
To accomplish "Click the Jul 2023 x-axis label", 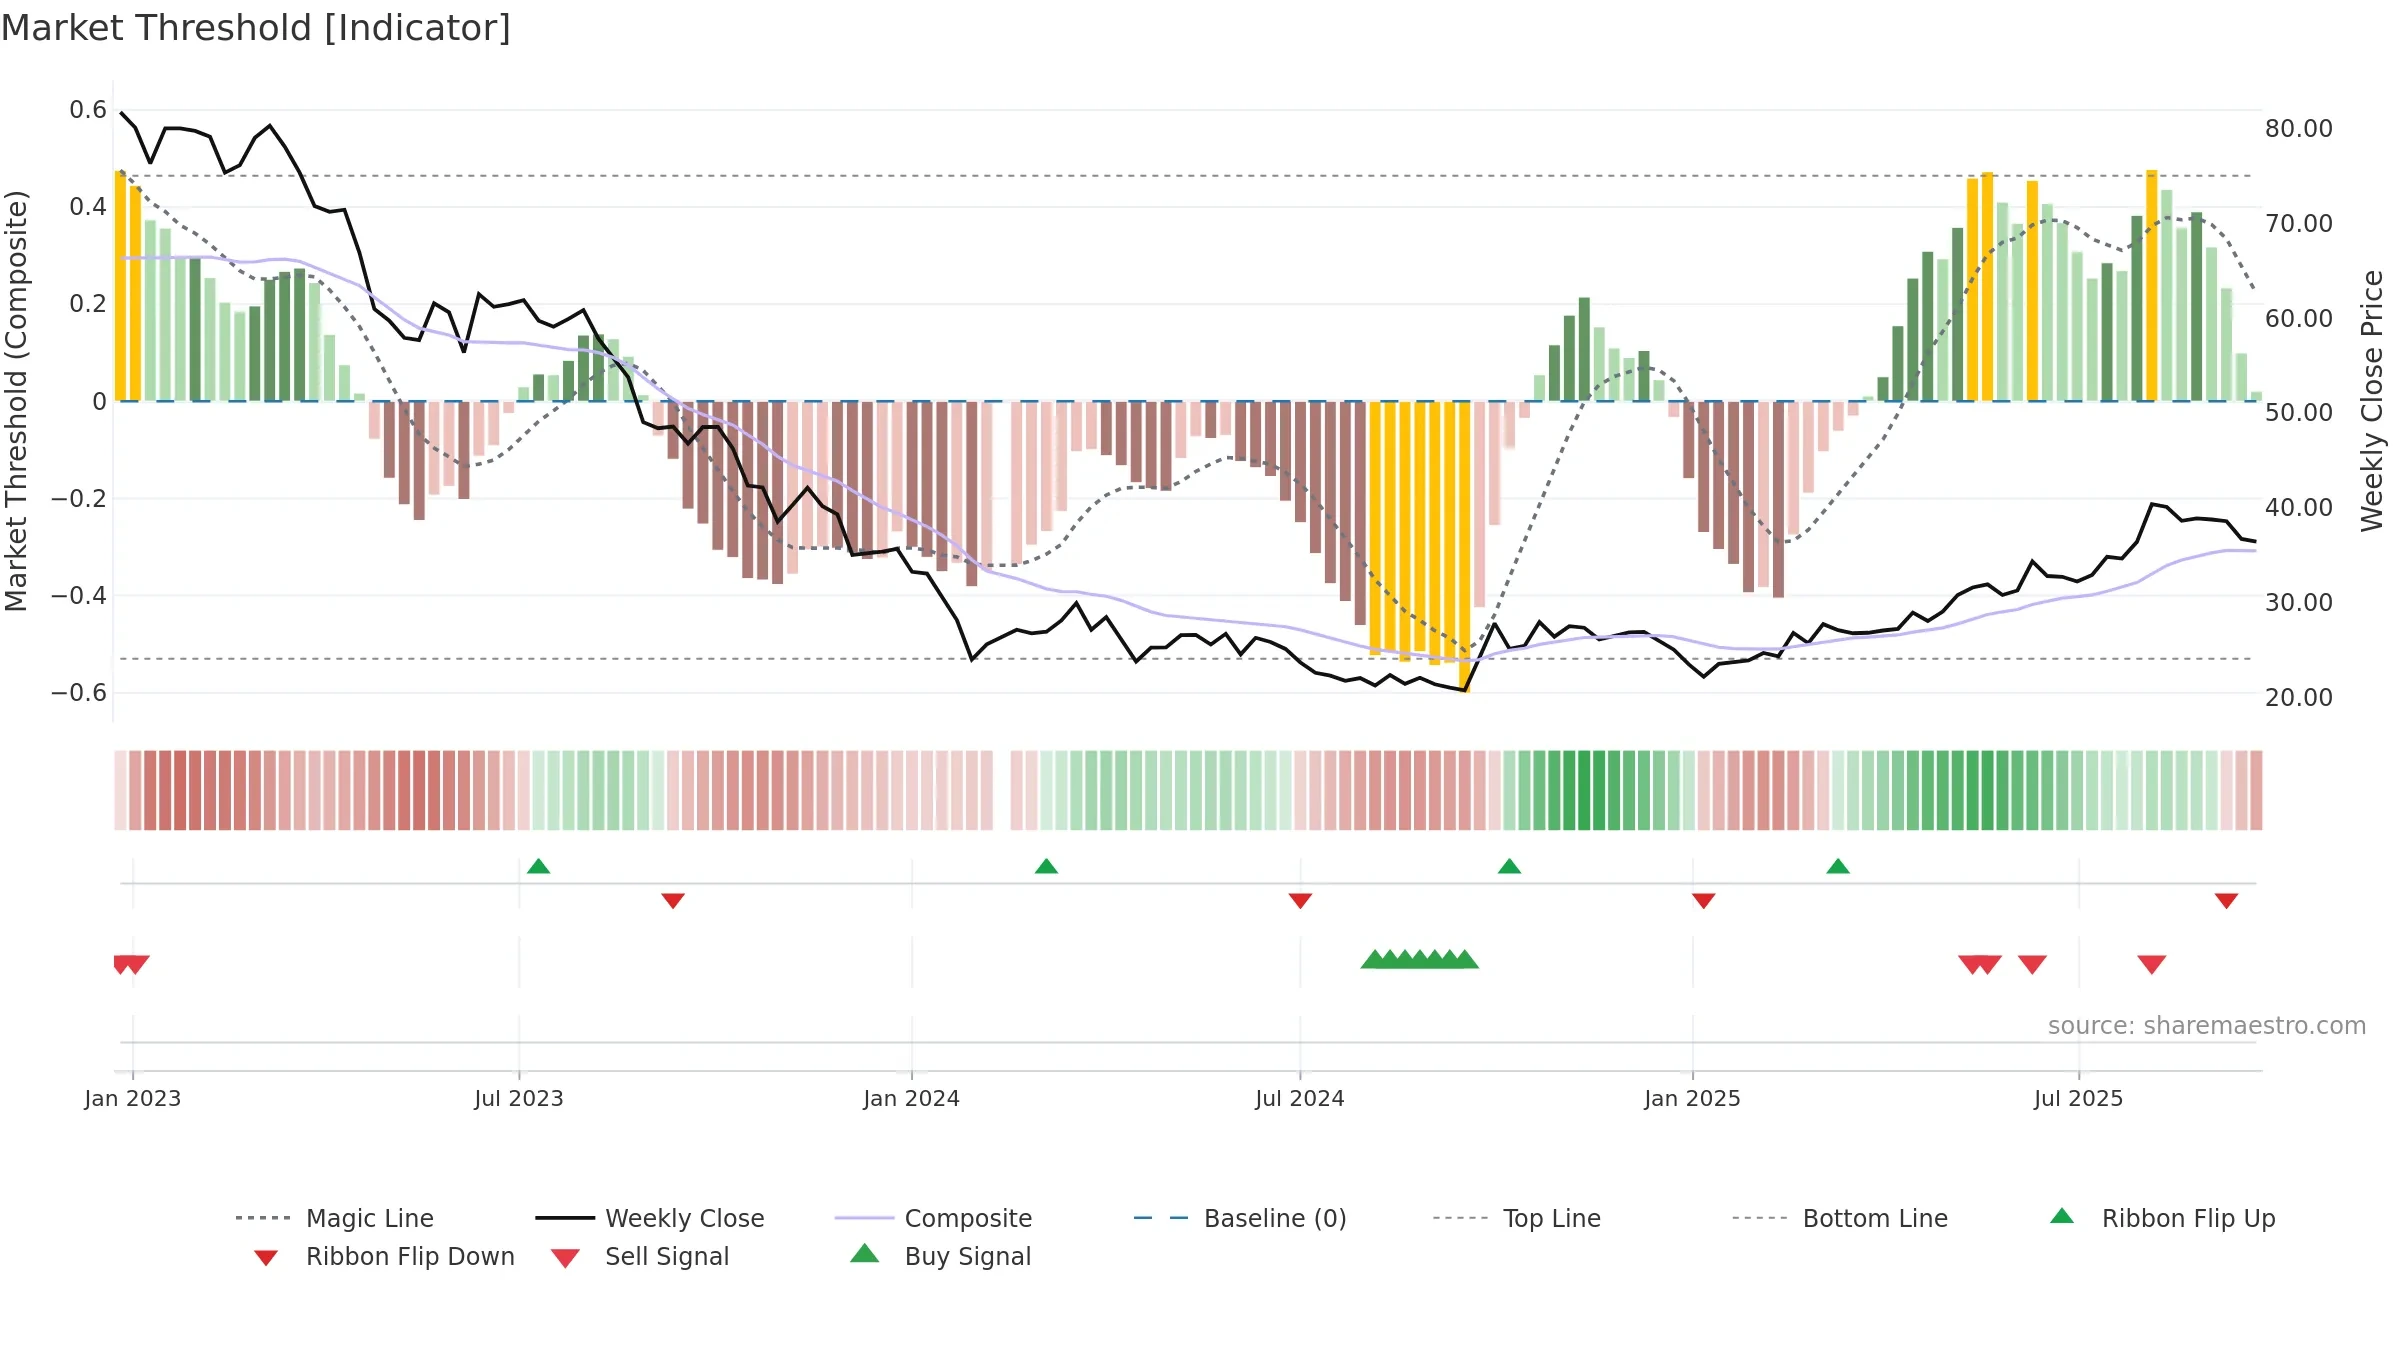I will click(519, 1099).
